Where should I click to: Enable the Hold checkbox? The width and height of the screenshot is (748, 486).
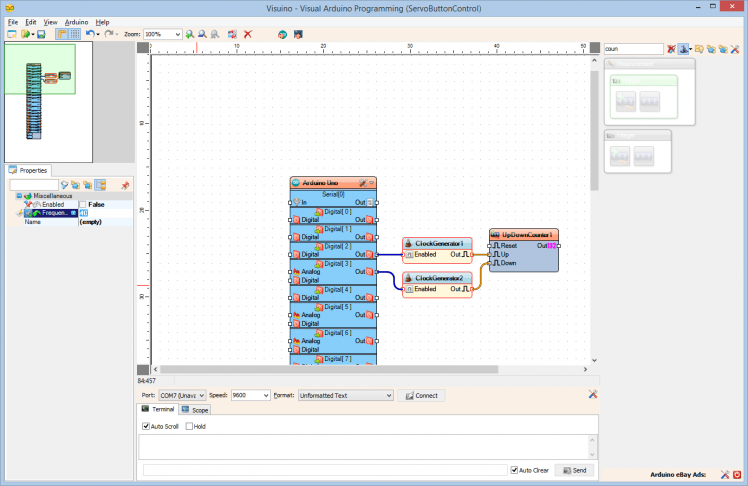pyautogui.click(x=190, y=426)
